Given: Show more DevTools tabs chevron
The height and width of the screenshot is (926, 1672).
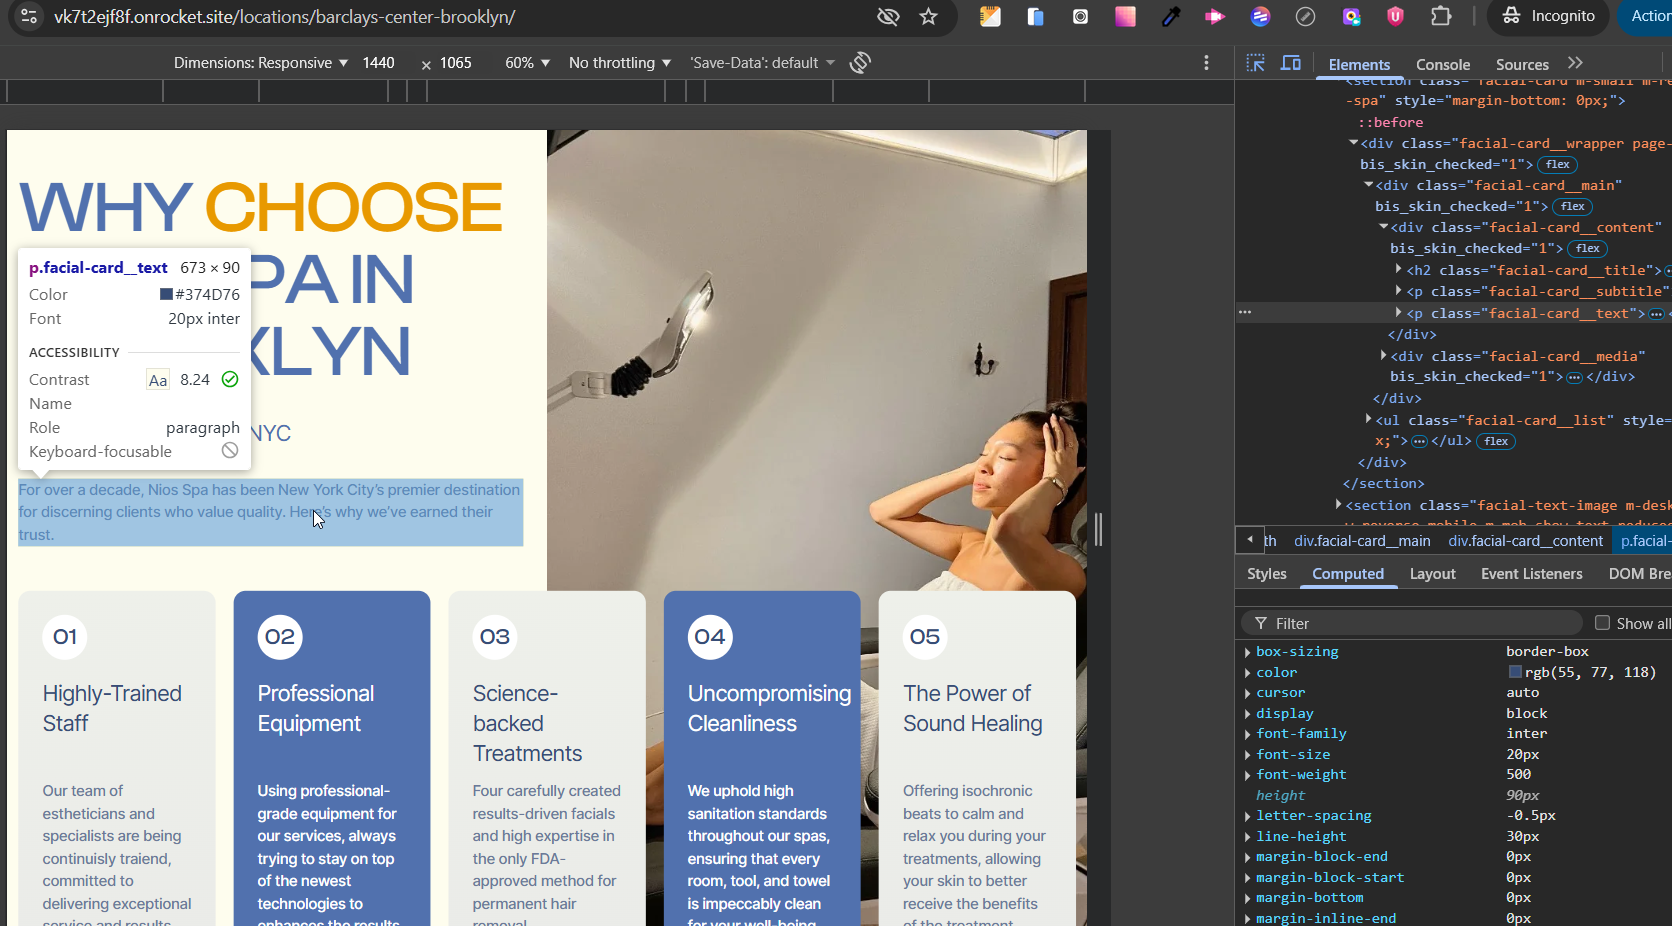Looking at the screenshot, I should pos(1576,63).
